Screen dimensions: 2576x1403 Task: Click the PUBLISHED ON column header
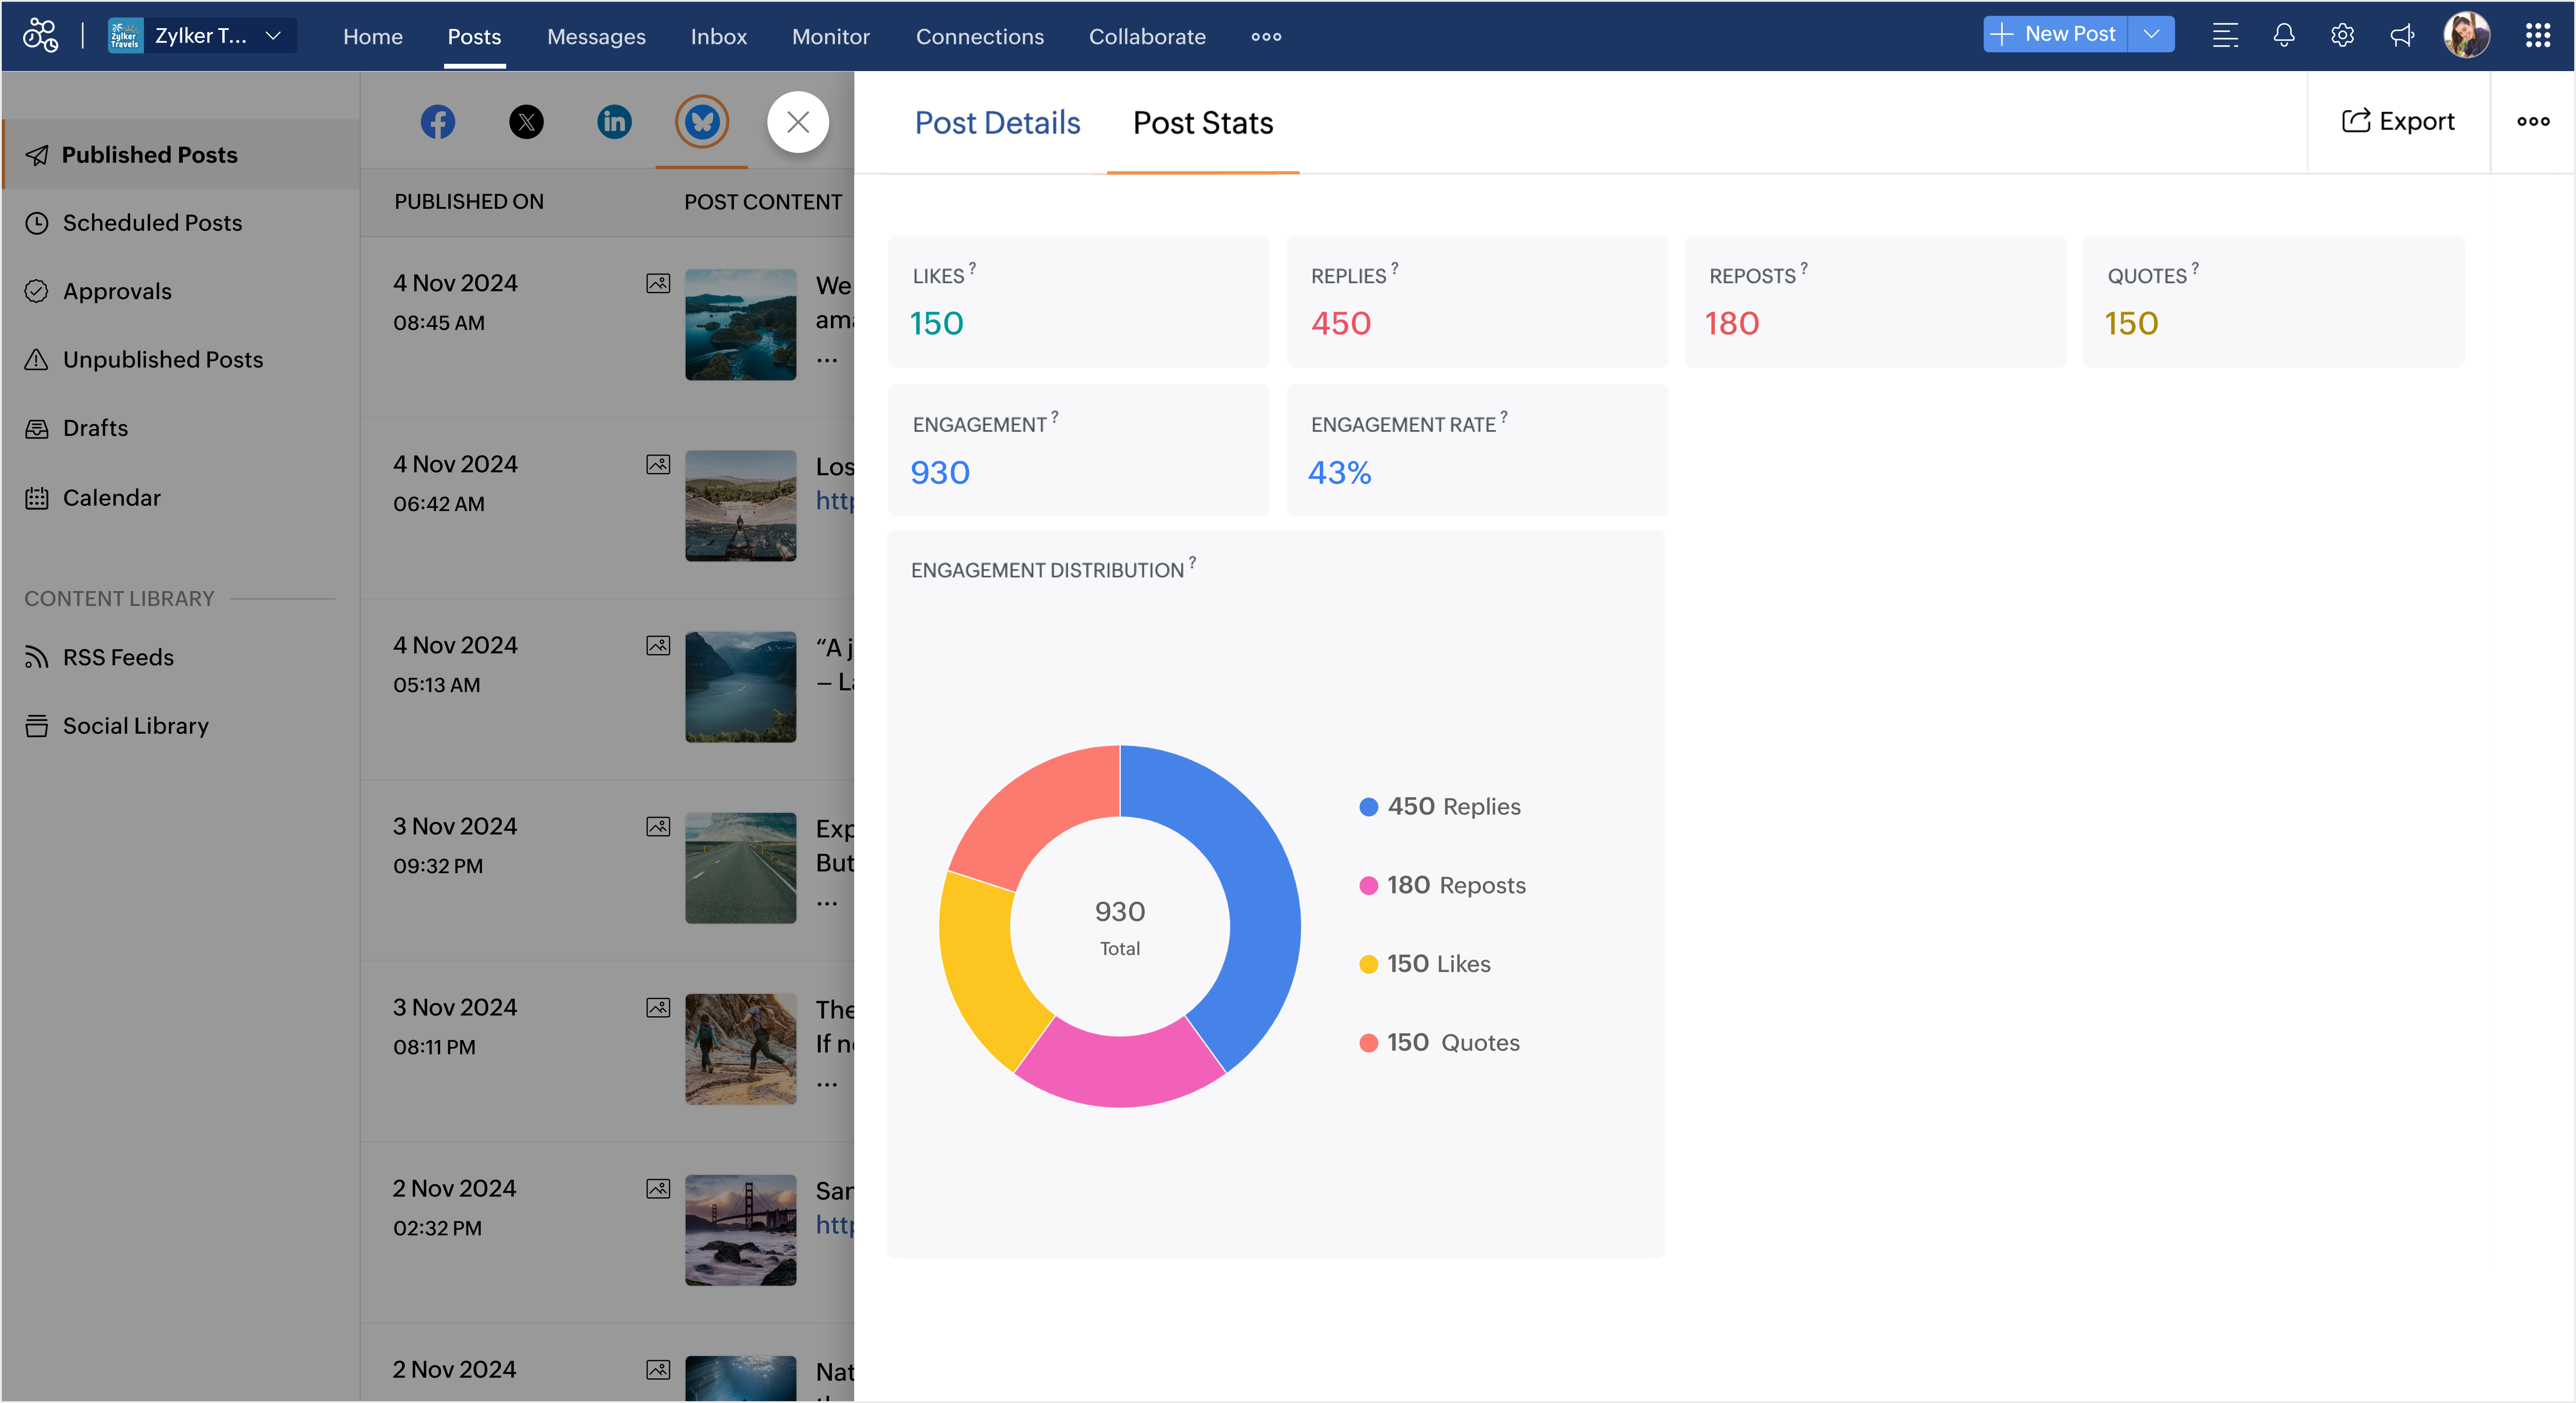(x=469, y=201)
